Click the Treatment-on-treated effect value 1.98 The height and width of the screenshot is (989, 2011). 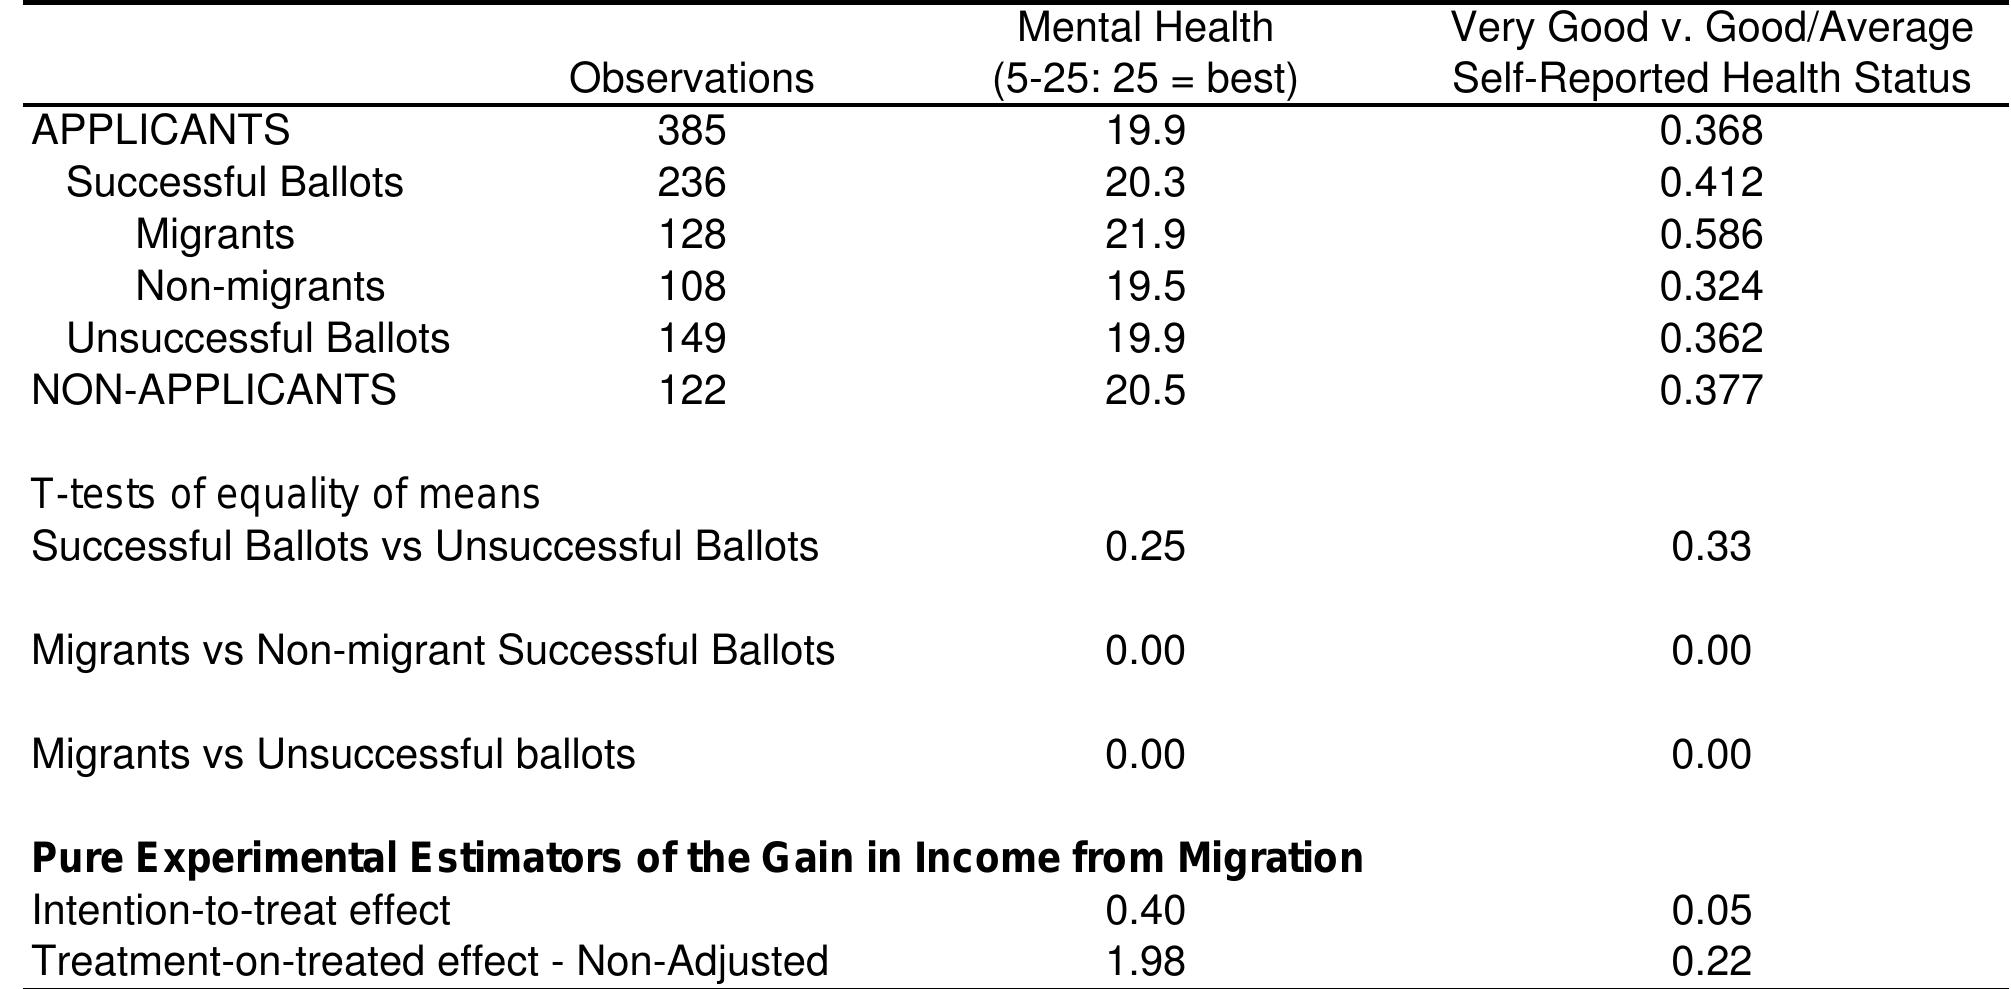(1144, 962)
